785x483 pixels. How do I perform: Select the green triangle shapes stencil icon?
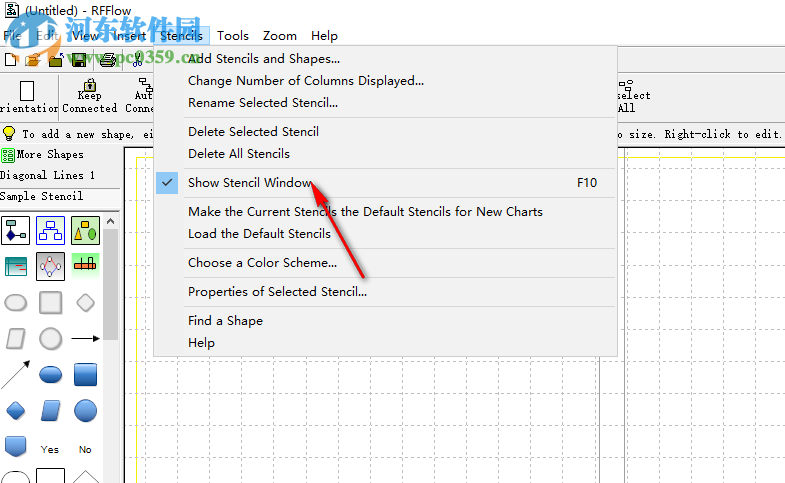pyautogui.click(x=85, y=231)
